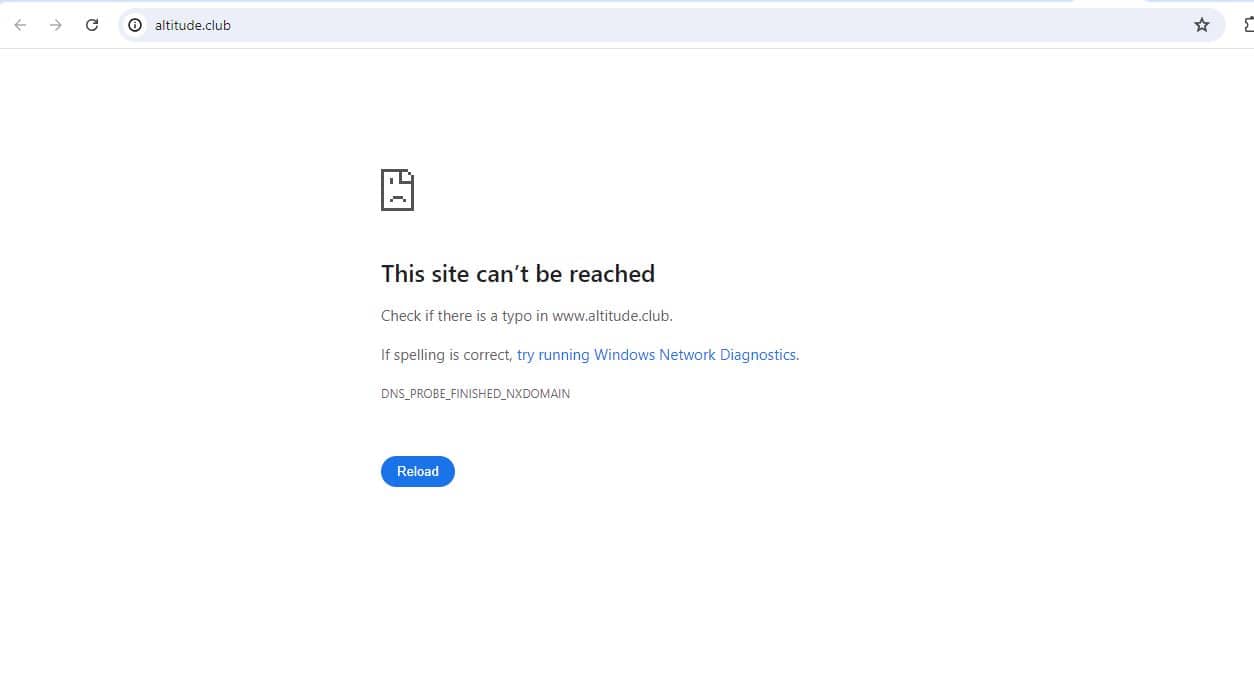
Task: Open try running Windows Network Diagnostics link
Action: [x=656, y=355]
